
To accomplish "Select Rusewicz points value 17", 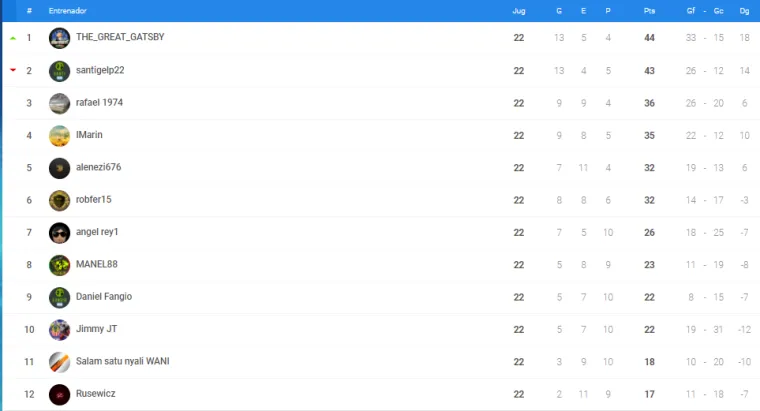I will pyautogui.click(x=649, y=395).
